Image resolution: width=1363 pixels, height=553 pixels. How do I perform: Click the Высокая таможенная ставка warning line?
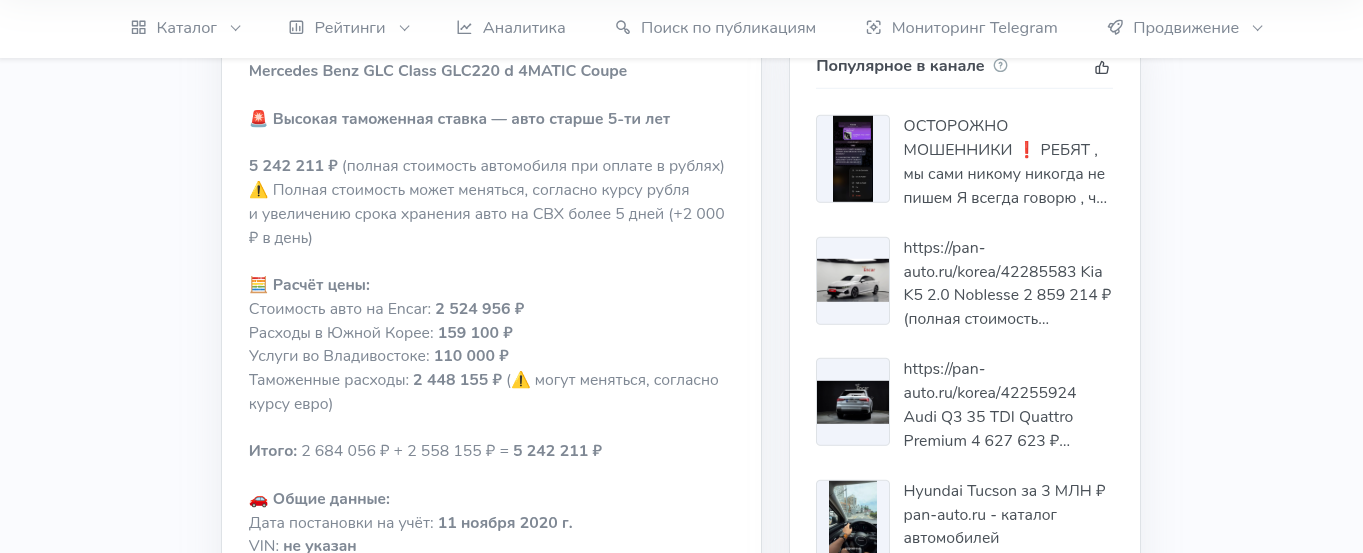click(459, 119)
